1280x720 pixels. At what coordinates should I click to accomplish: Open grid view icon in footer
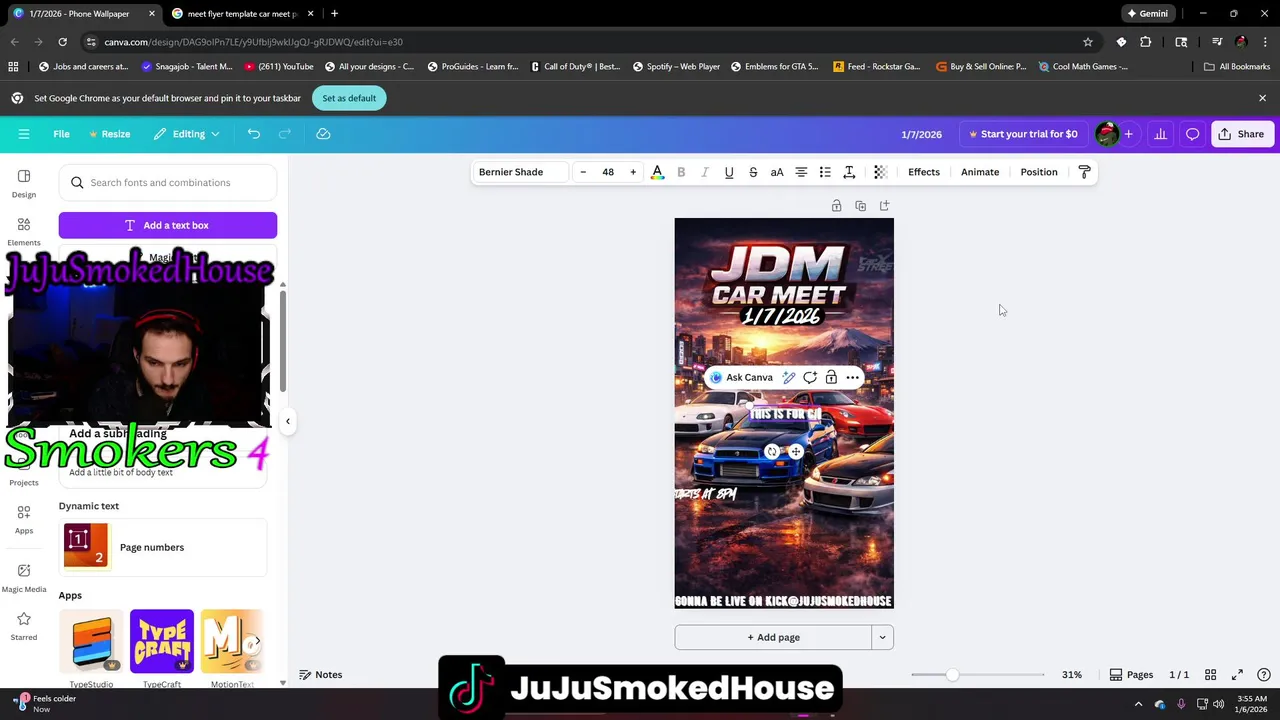click(1210, 675)
